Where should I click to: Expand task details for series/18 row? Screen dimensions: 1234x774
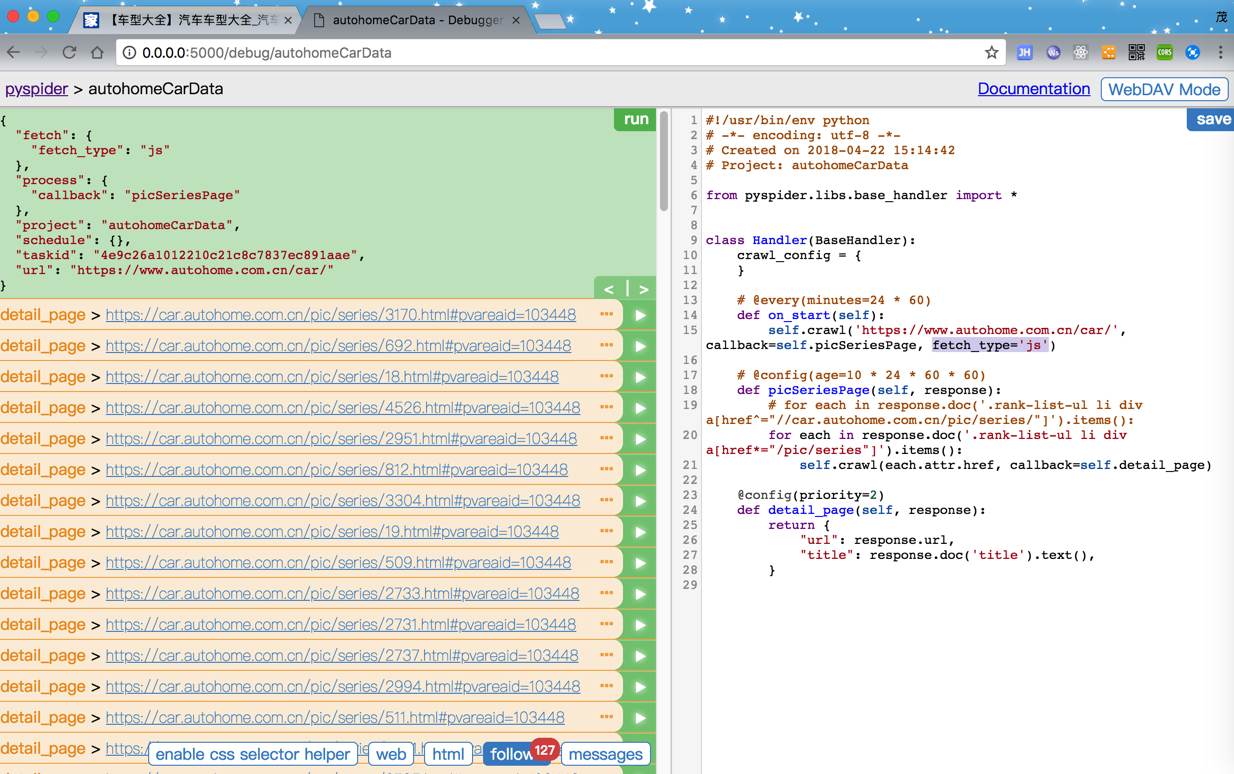(606, 377)
